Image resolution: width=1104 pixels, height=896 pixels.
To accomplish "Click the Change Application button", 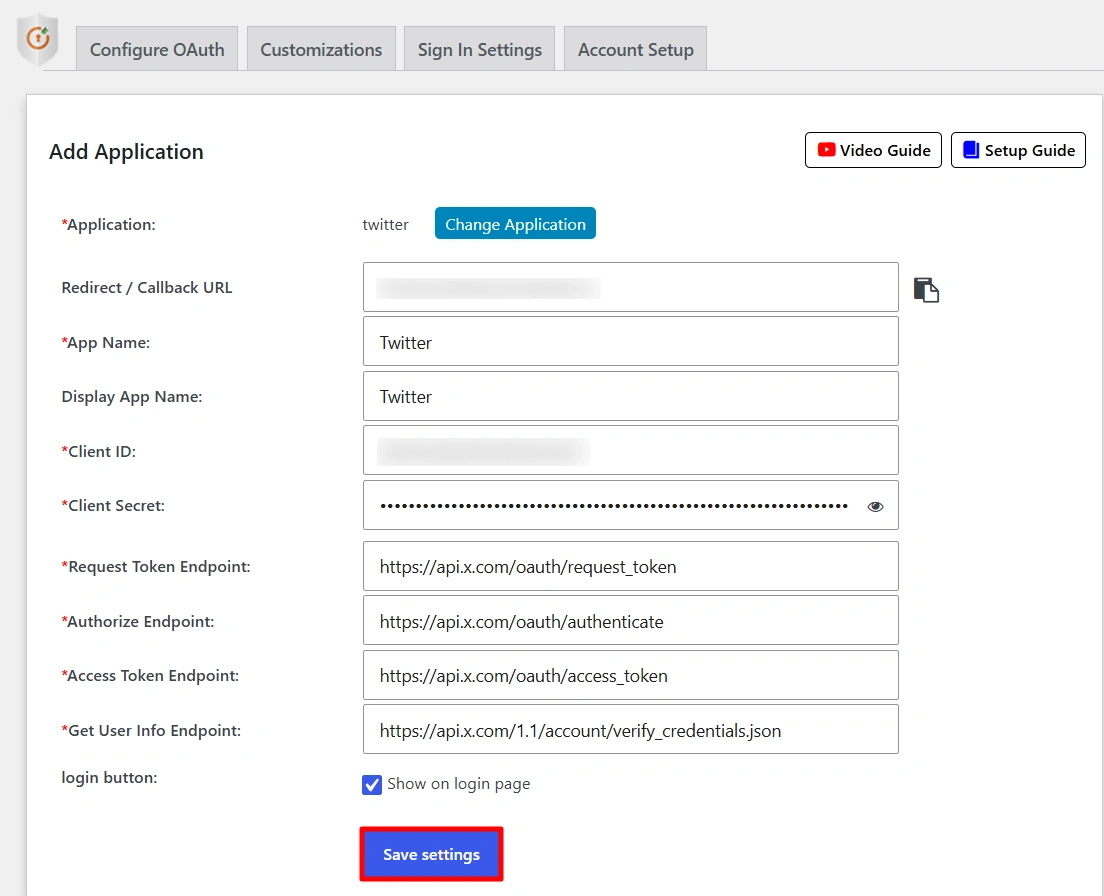I will coord(515,224).
